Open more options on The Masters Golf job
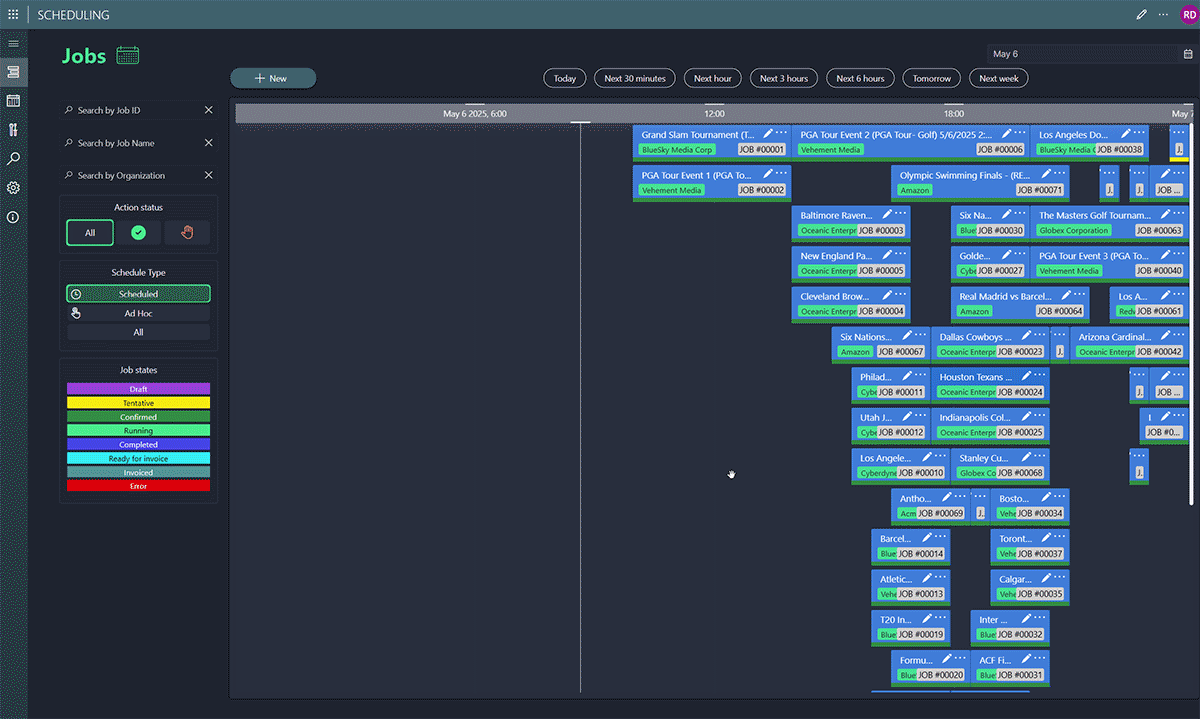 [1178, 214]
